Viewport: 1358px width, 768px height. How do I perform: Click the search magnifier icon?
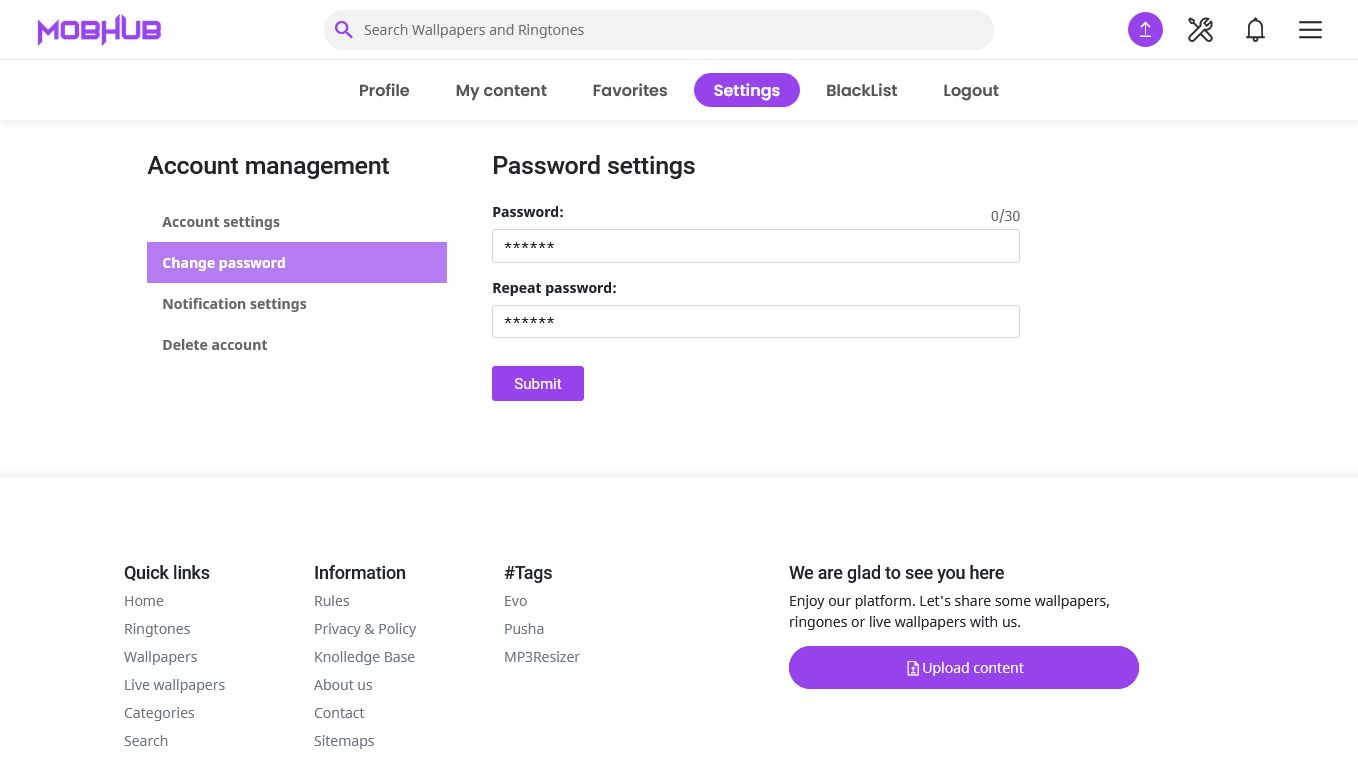click(x=343, y=30)
